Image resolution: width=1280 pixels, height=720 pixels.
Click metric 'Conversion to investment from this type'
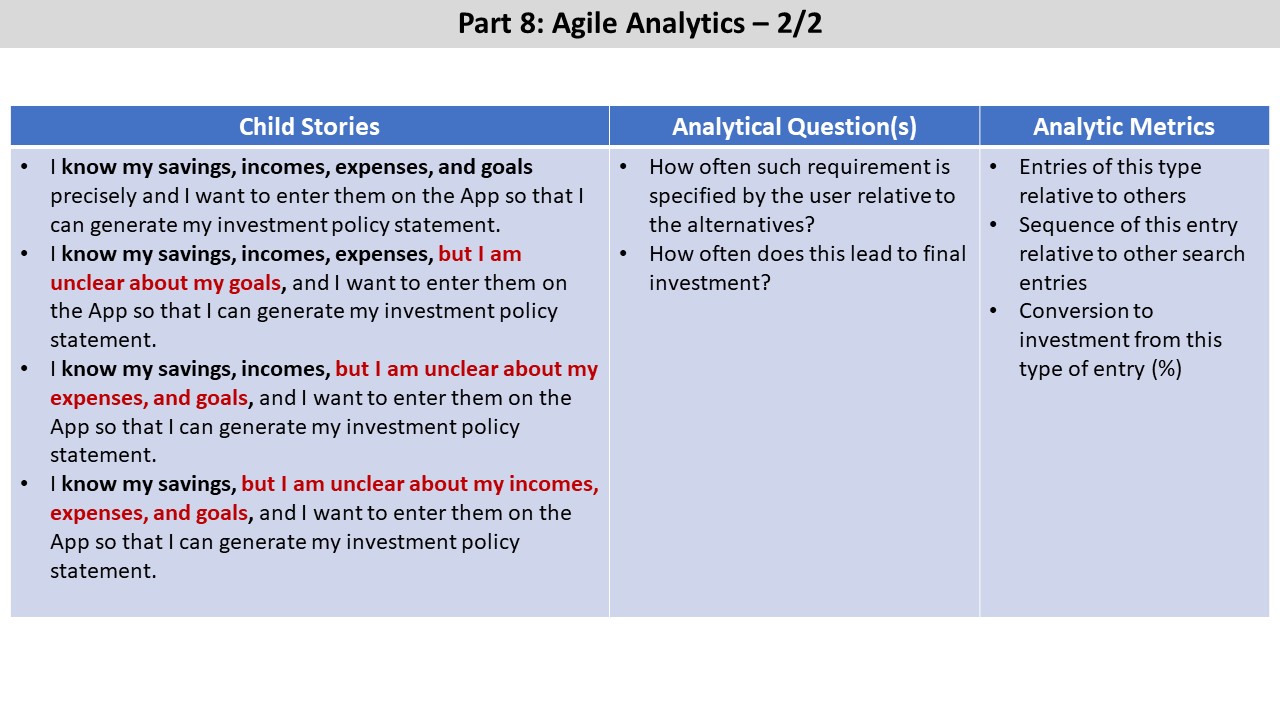pyautogui.click(x=1120, y=340)
